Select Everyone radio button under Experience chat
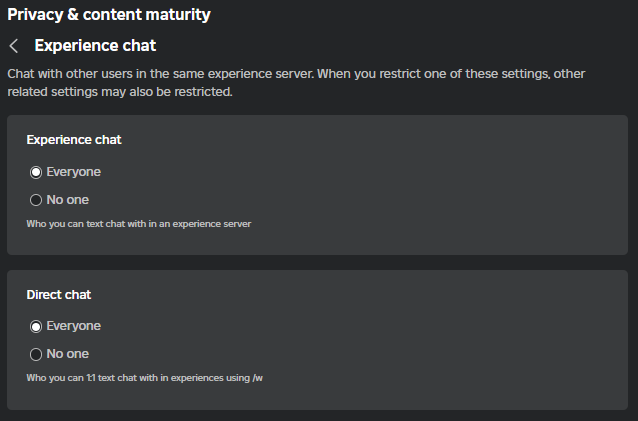Viewport: 638px width, 421px height. [x=36, y=172]
